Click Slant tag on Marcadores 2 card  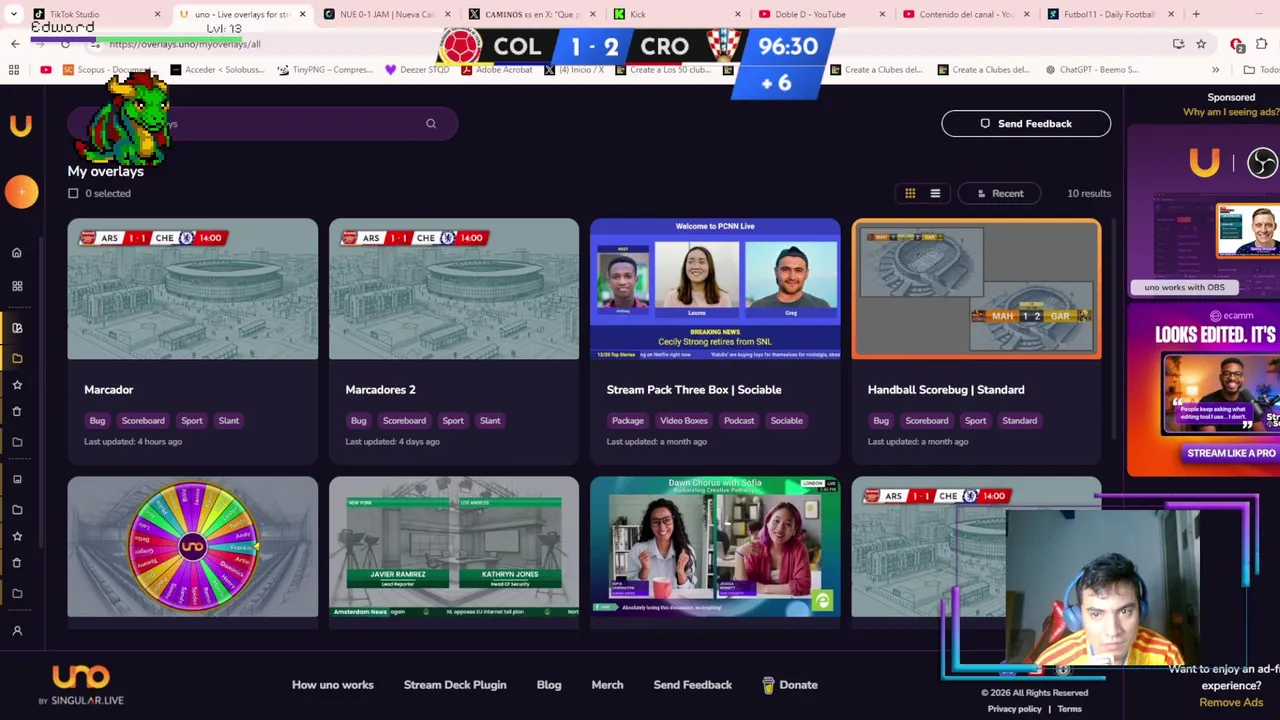[490, 421]
